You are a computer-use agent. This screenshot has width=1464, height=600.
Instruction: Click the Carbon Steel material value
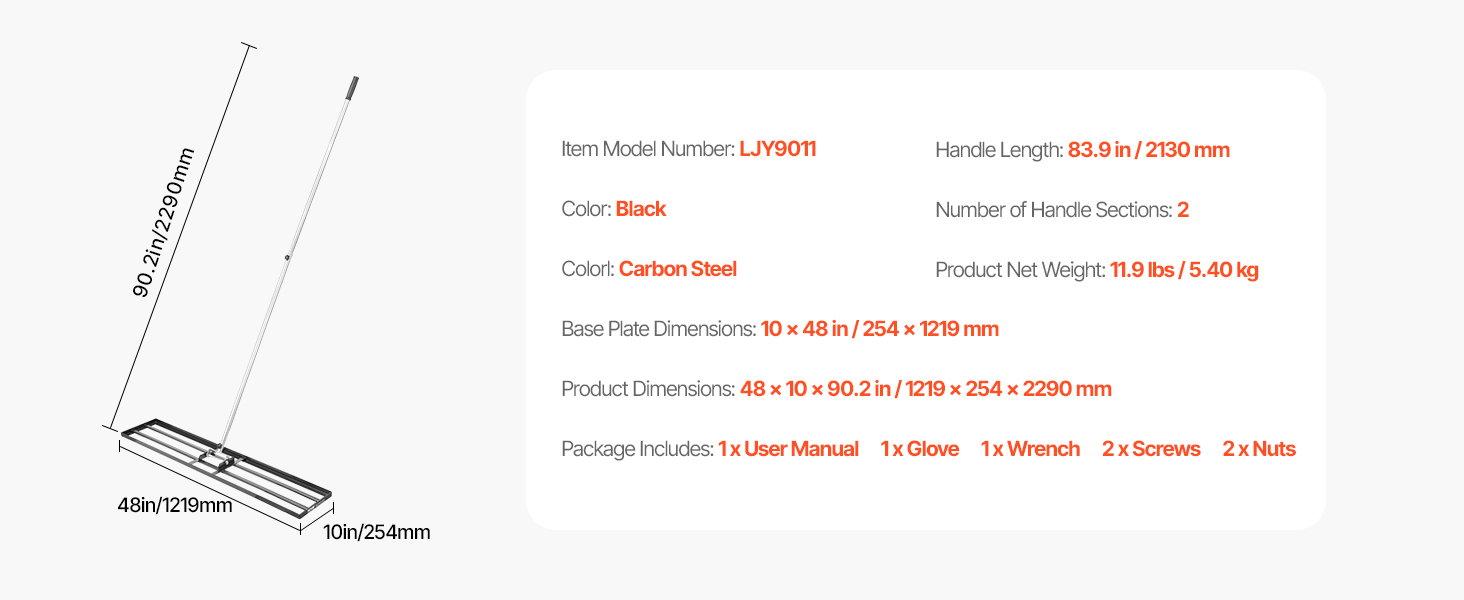(x=677, y=269)
